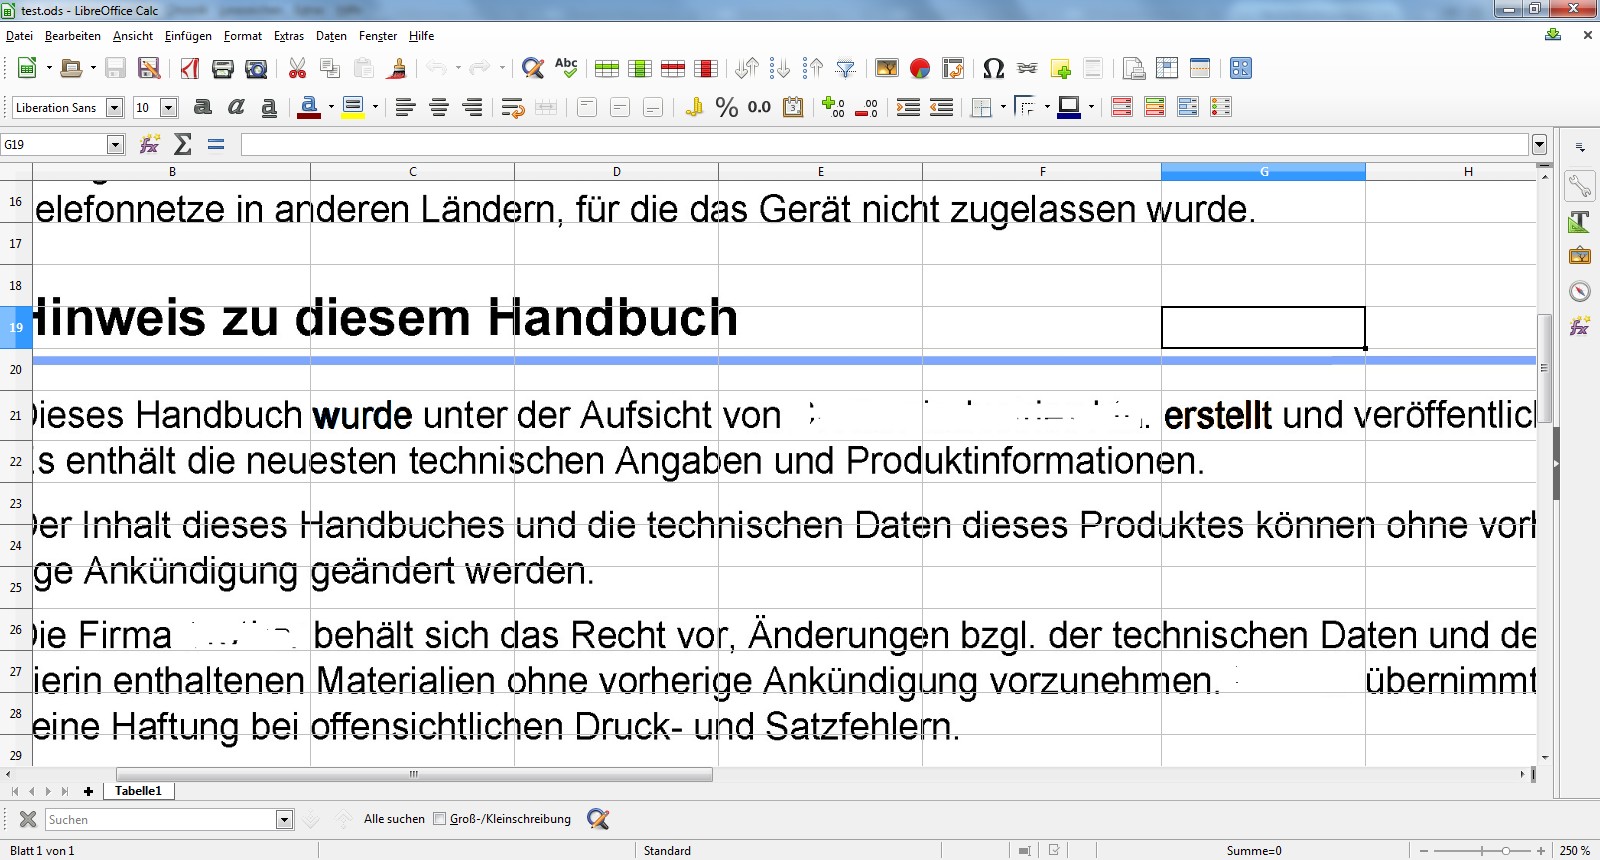Click font color swatch
Screen dimensions: 1600x860
[x=309, y=107]
